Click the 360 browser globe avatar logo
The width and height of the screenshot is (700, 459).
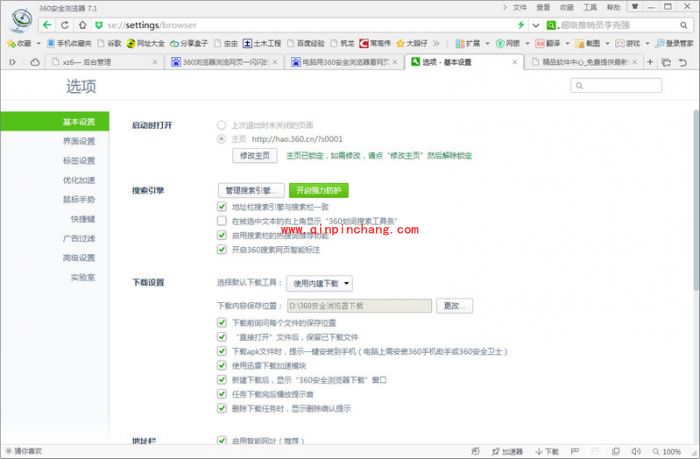tap(21, 20)
